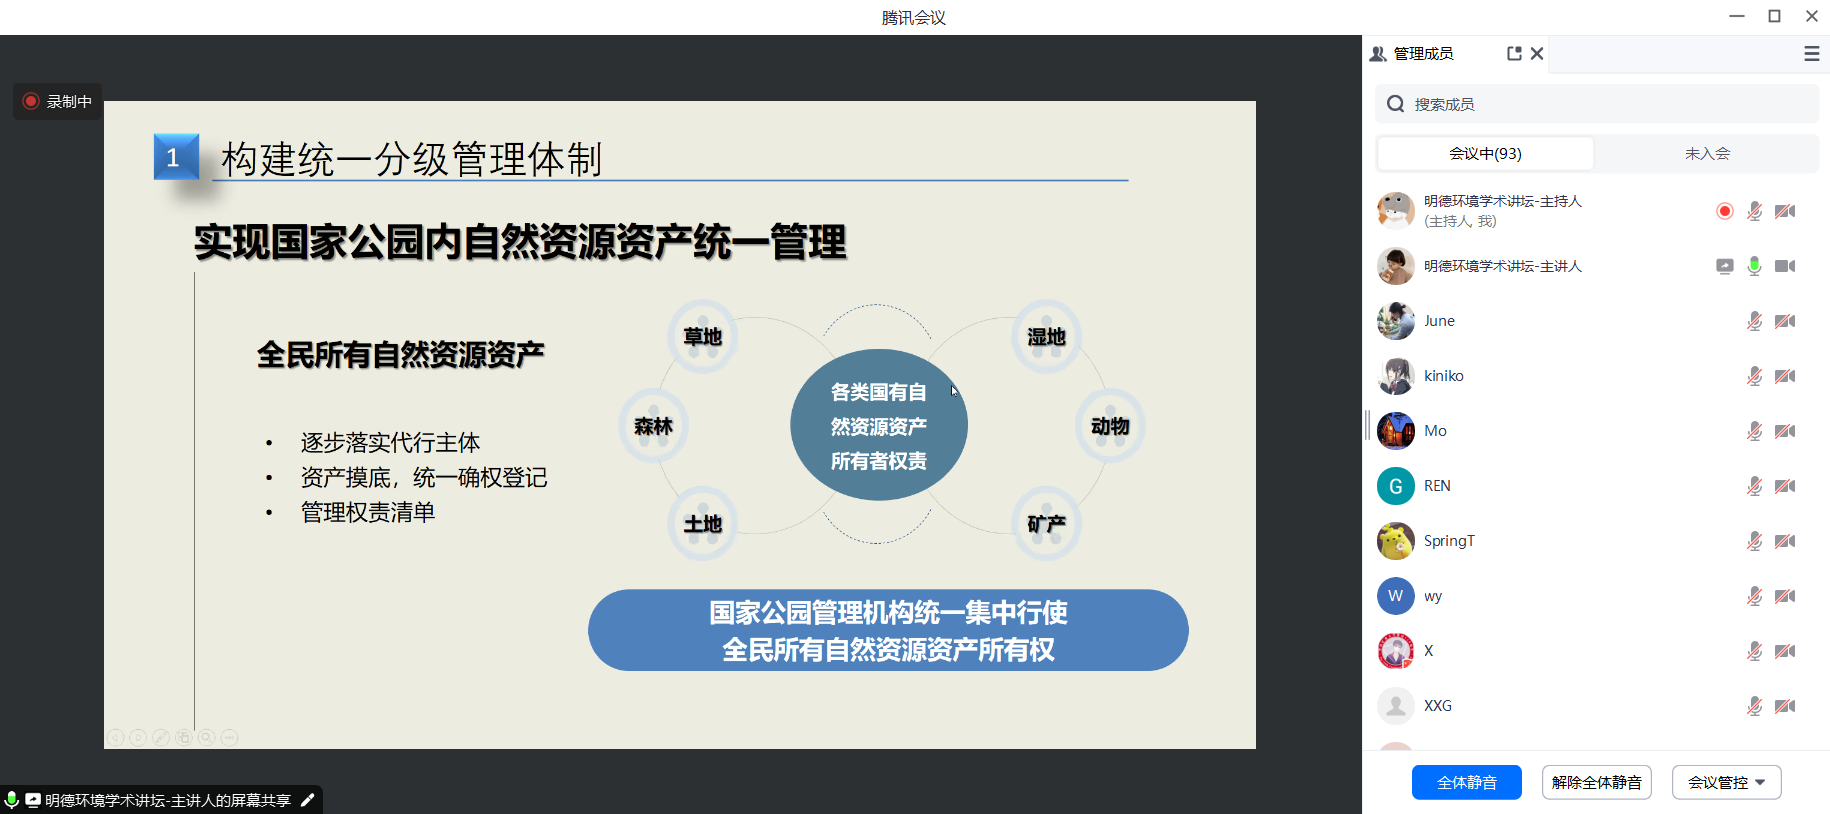1830x814 pixels.
Task: Click June's avatar in member list
Action: coord(1396,321)
